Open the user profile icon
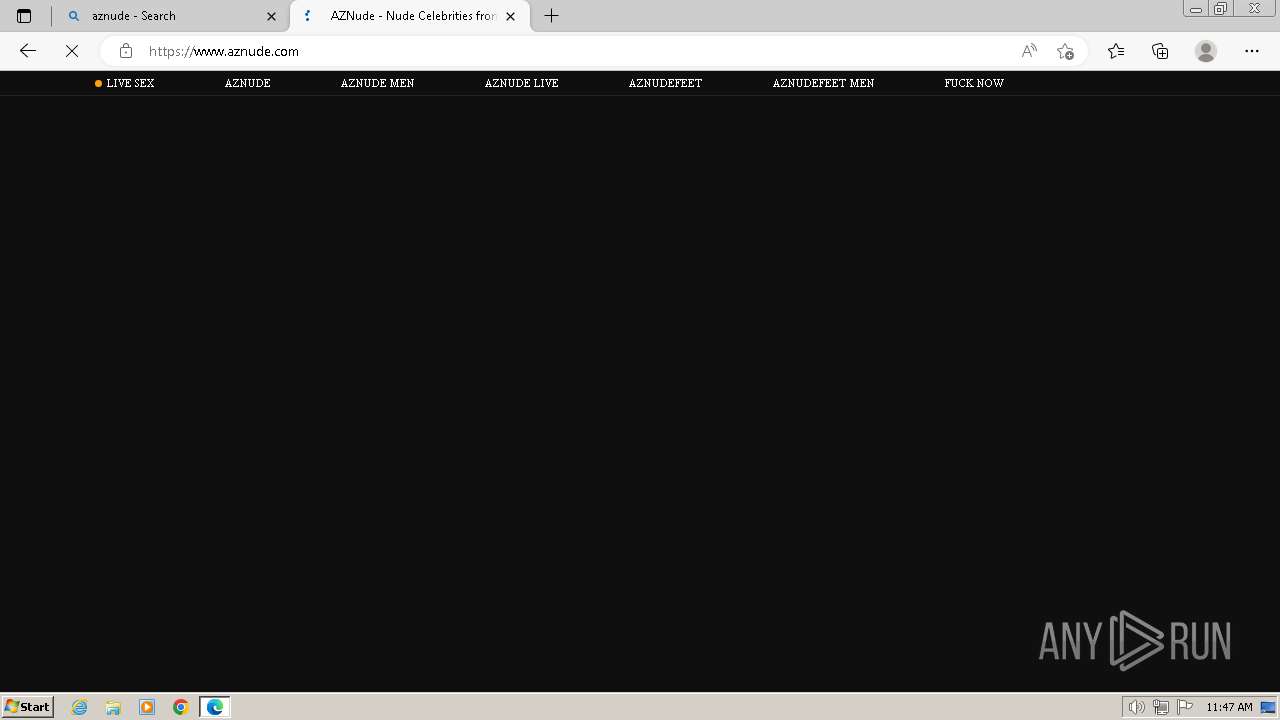 point(1206,51)
